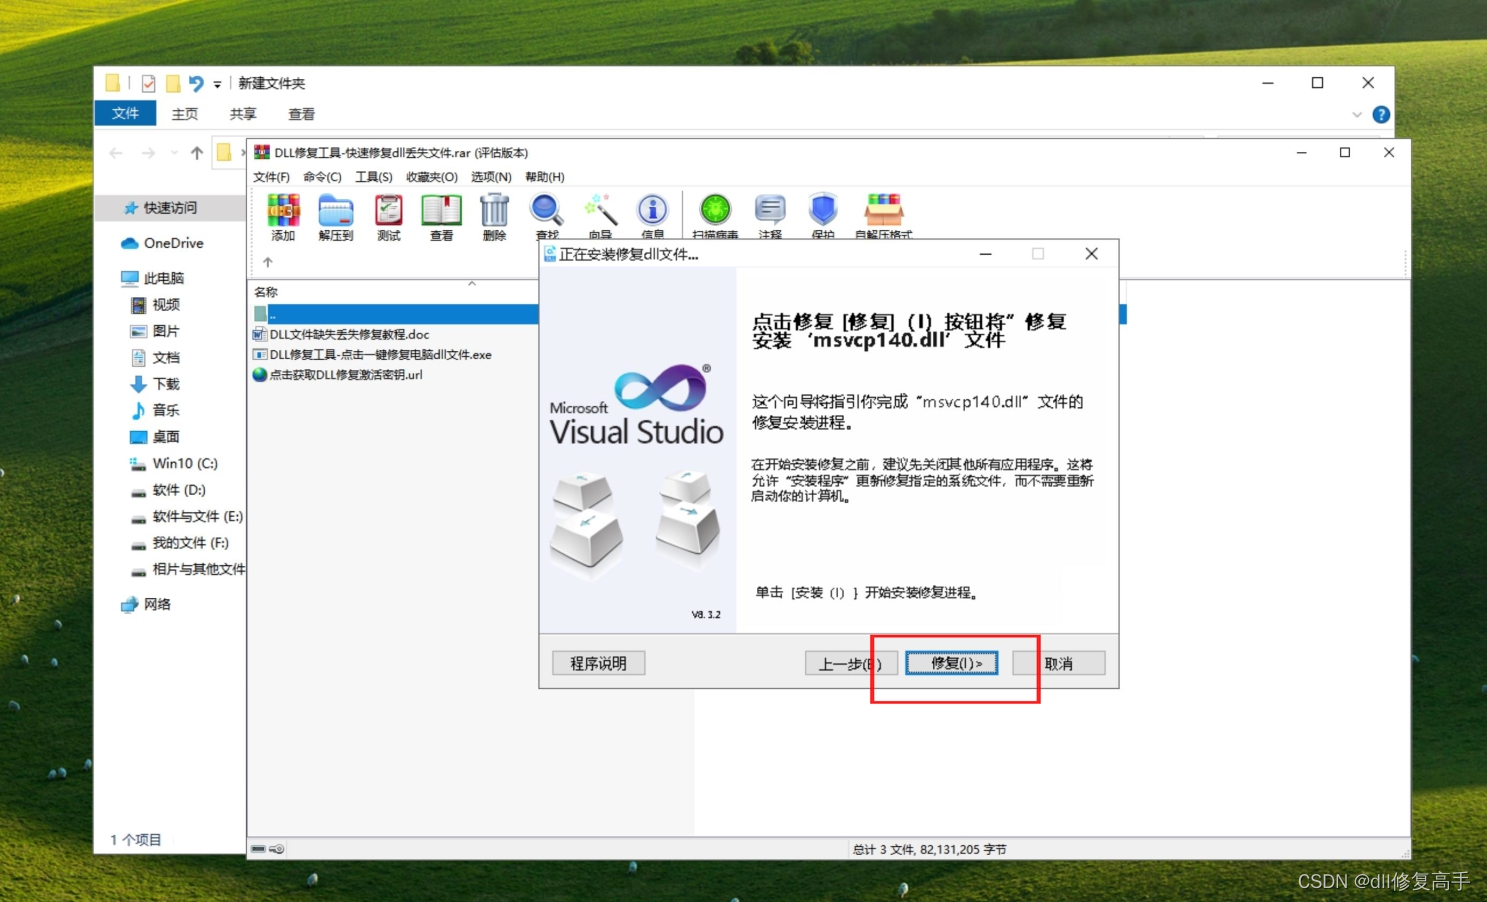Screen dimensions: 1487x902
Task: Click the Protect (保护) shield icon
Action: (823, 210)
